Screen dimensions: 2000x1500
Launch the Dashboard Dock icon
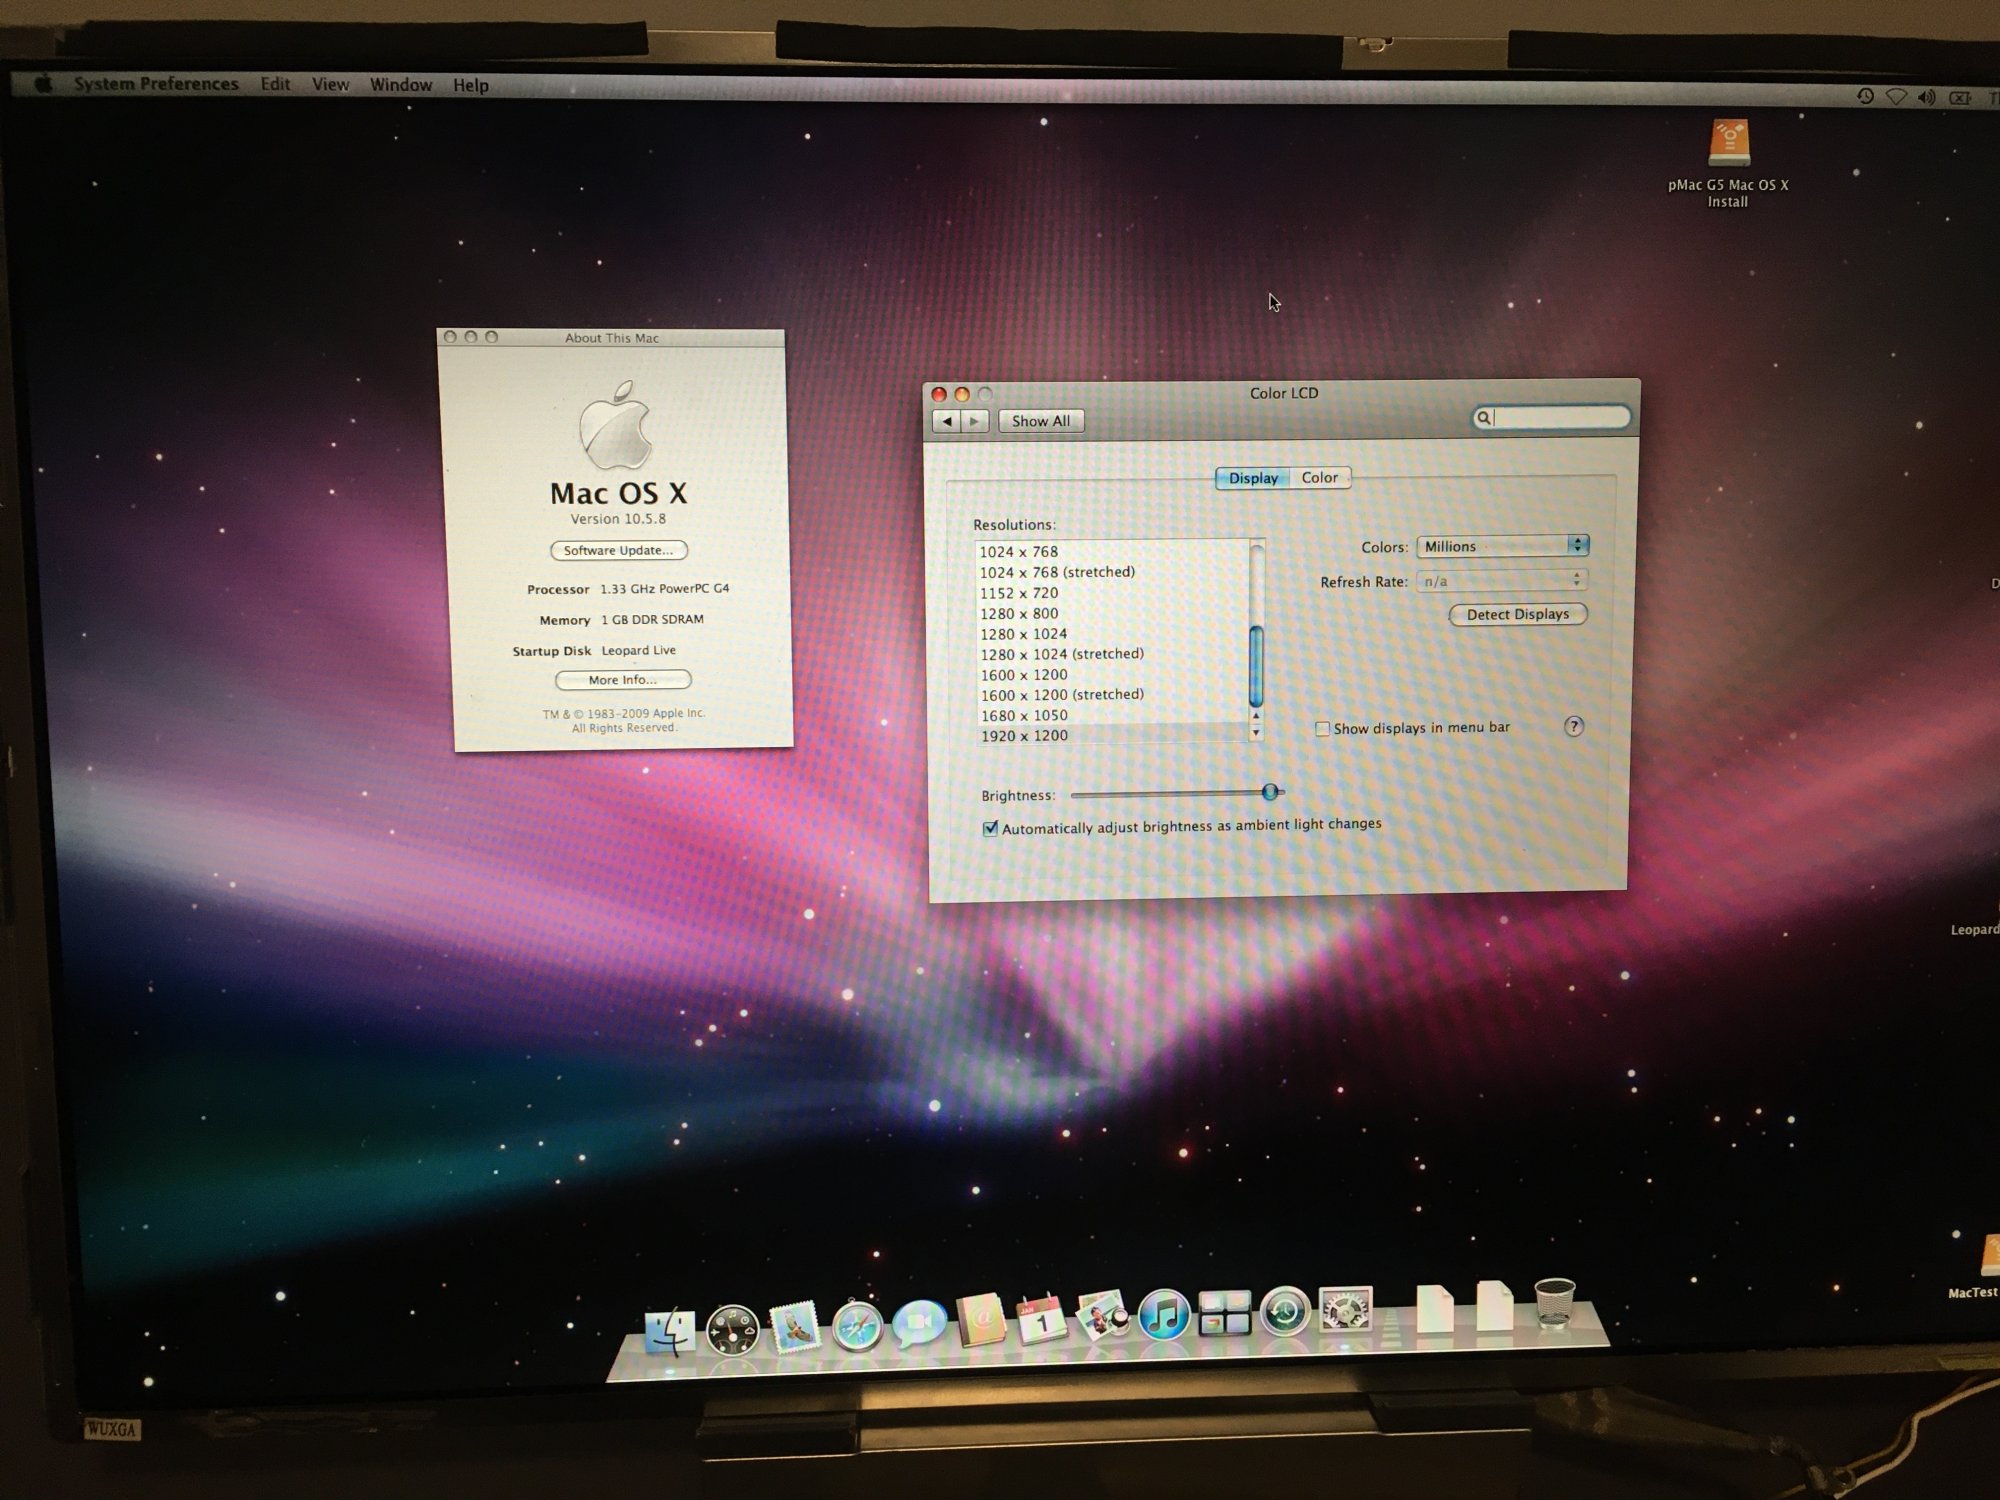click(732, 1330)
